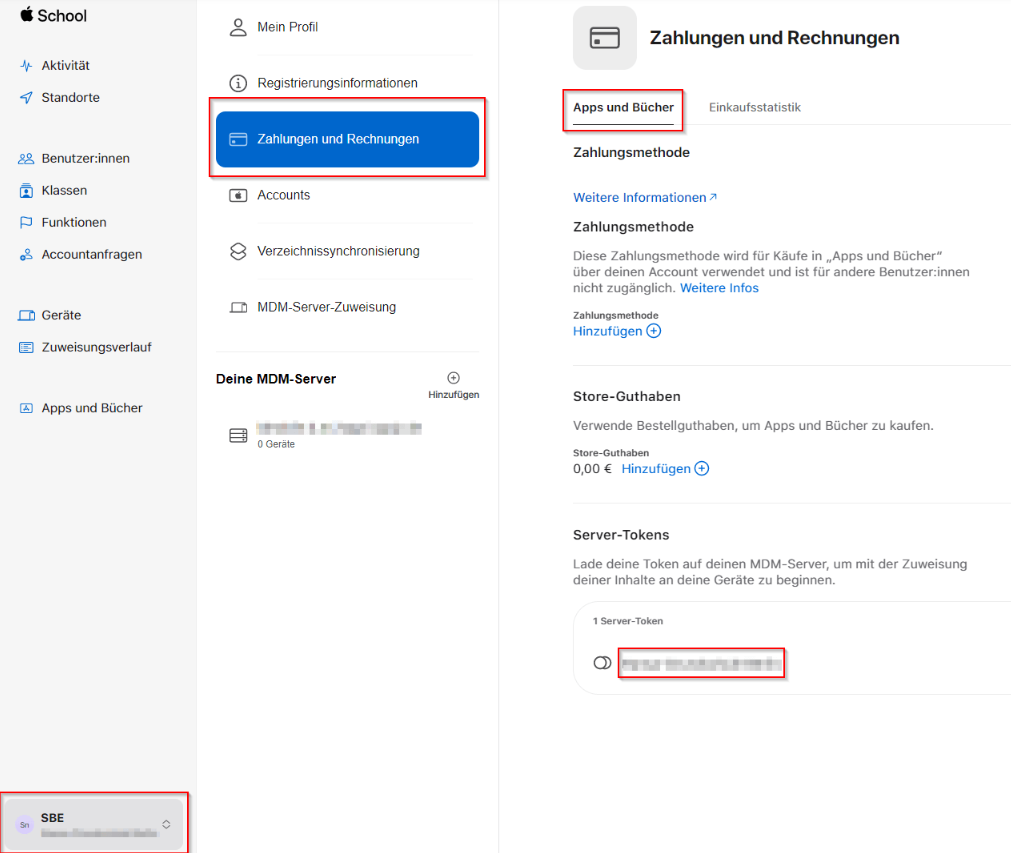
Task: Click the Verzeichnissynchronisierung sync icon
Action: click(x=238, y=251)
